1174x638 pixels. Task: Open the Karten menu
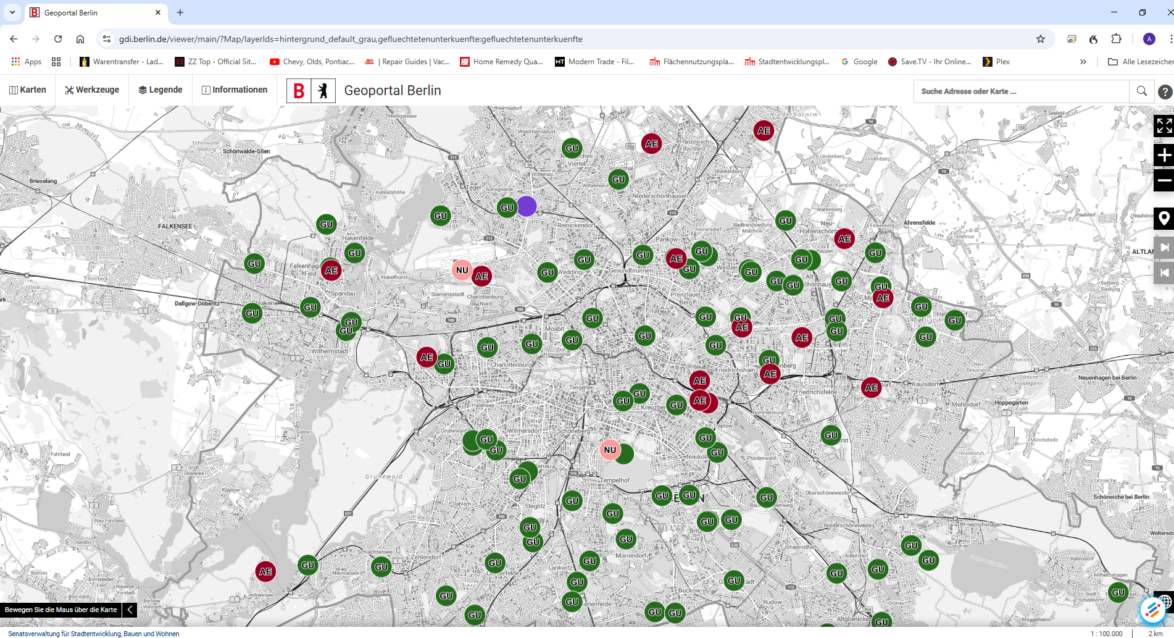coord(28,90)
